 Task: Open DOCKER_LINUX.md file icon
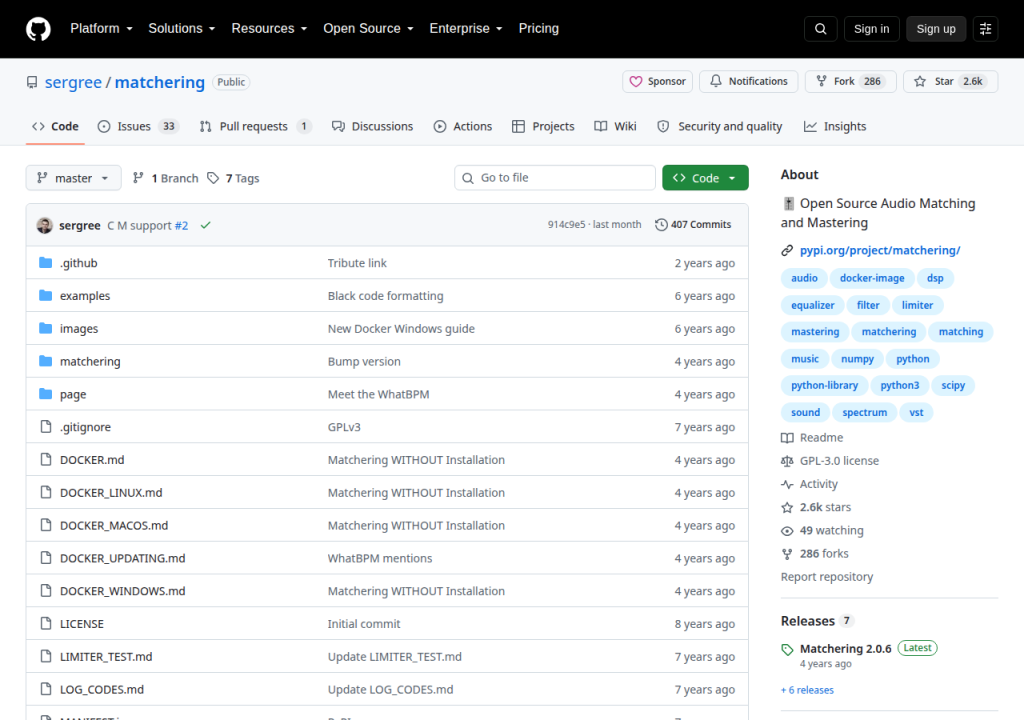pos(46,492)
